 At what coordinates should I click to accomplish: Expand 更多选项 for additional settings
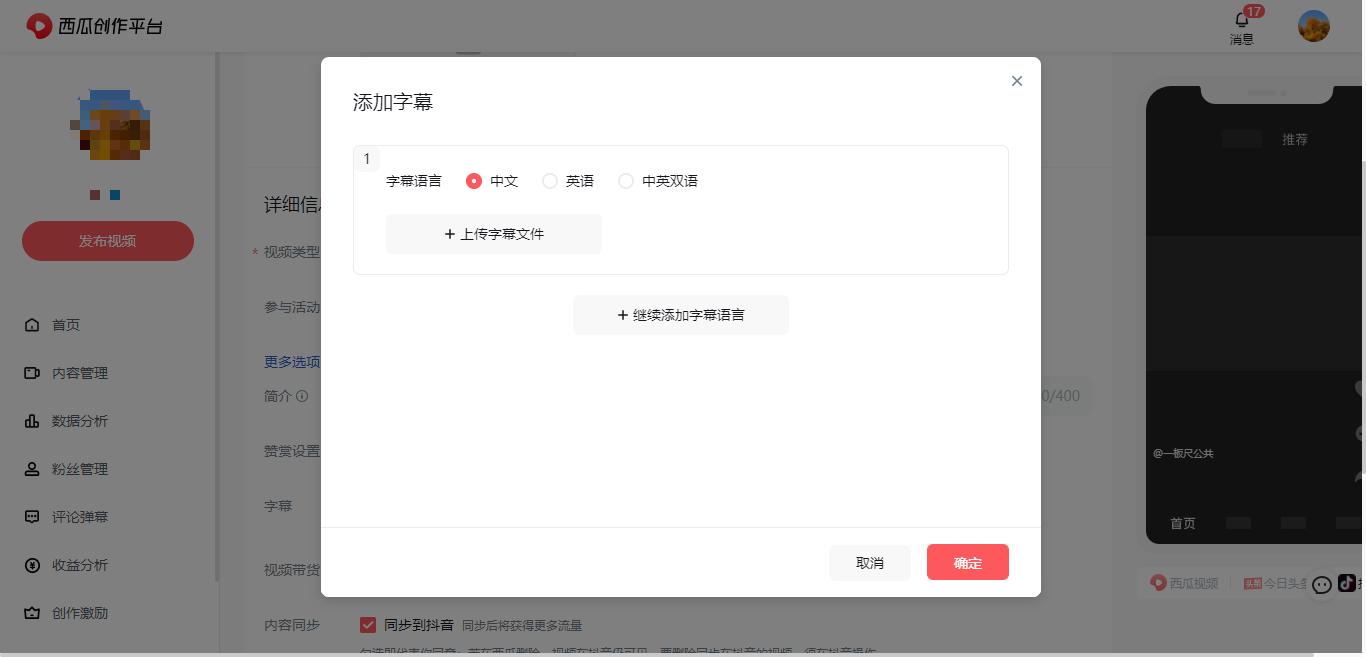(x=292, y=362)
